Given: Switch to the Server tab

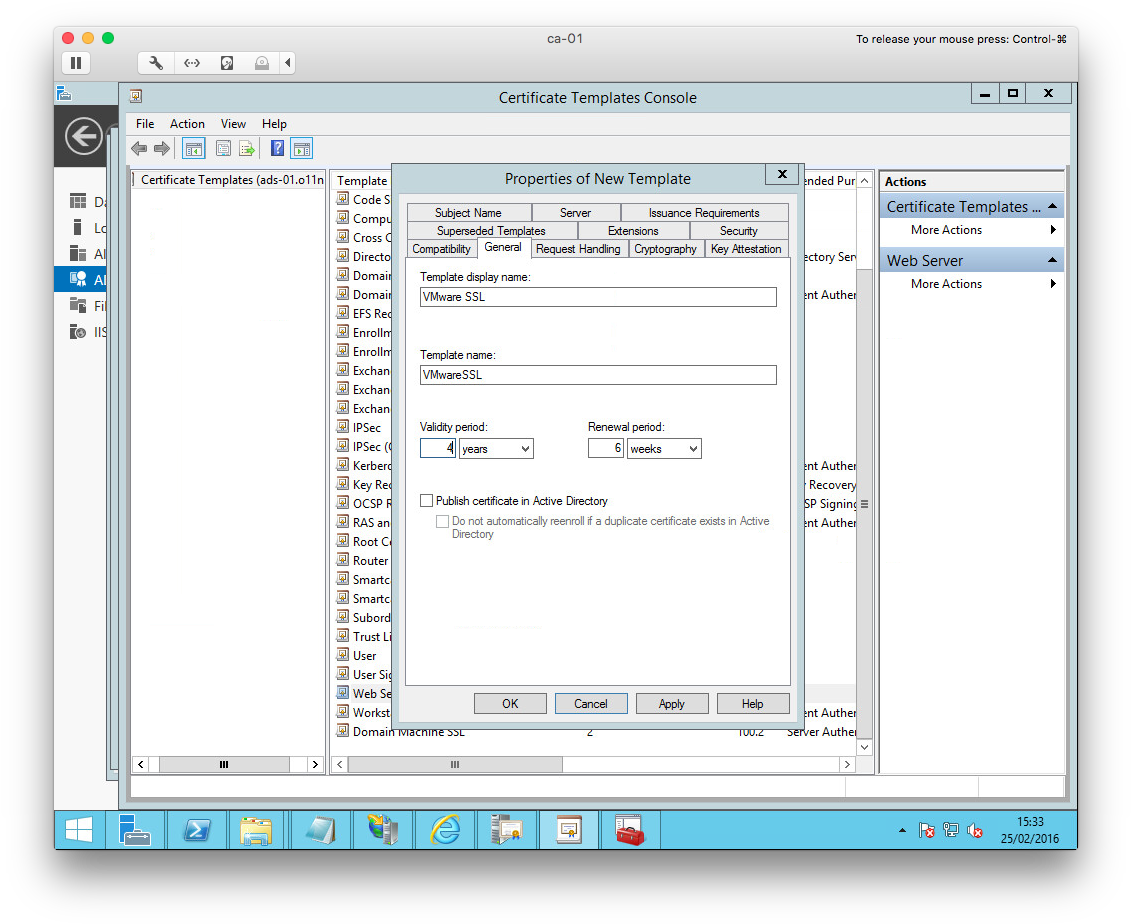Looking at the screenshot, I should [x=576, y=213].
